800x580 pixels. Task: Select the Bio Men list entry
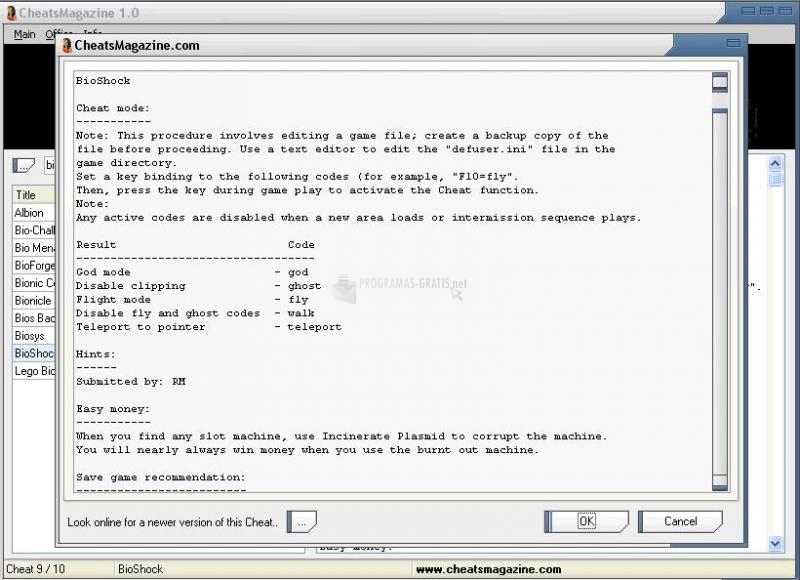click(34, 248)
